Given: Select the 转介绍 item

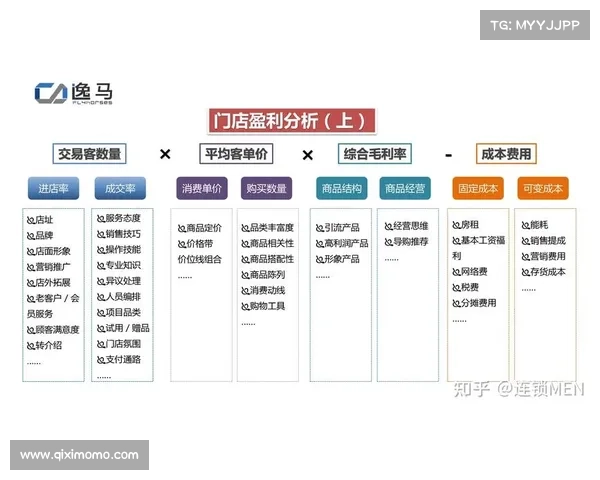Looking at the screenshot, I should click(44, 345).
